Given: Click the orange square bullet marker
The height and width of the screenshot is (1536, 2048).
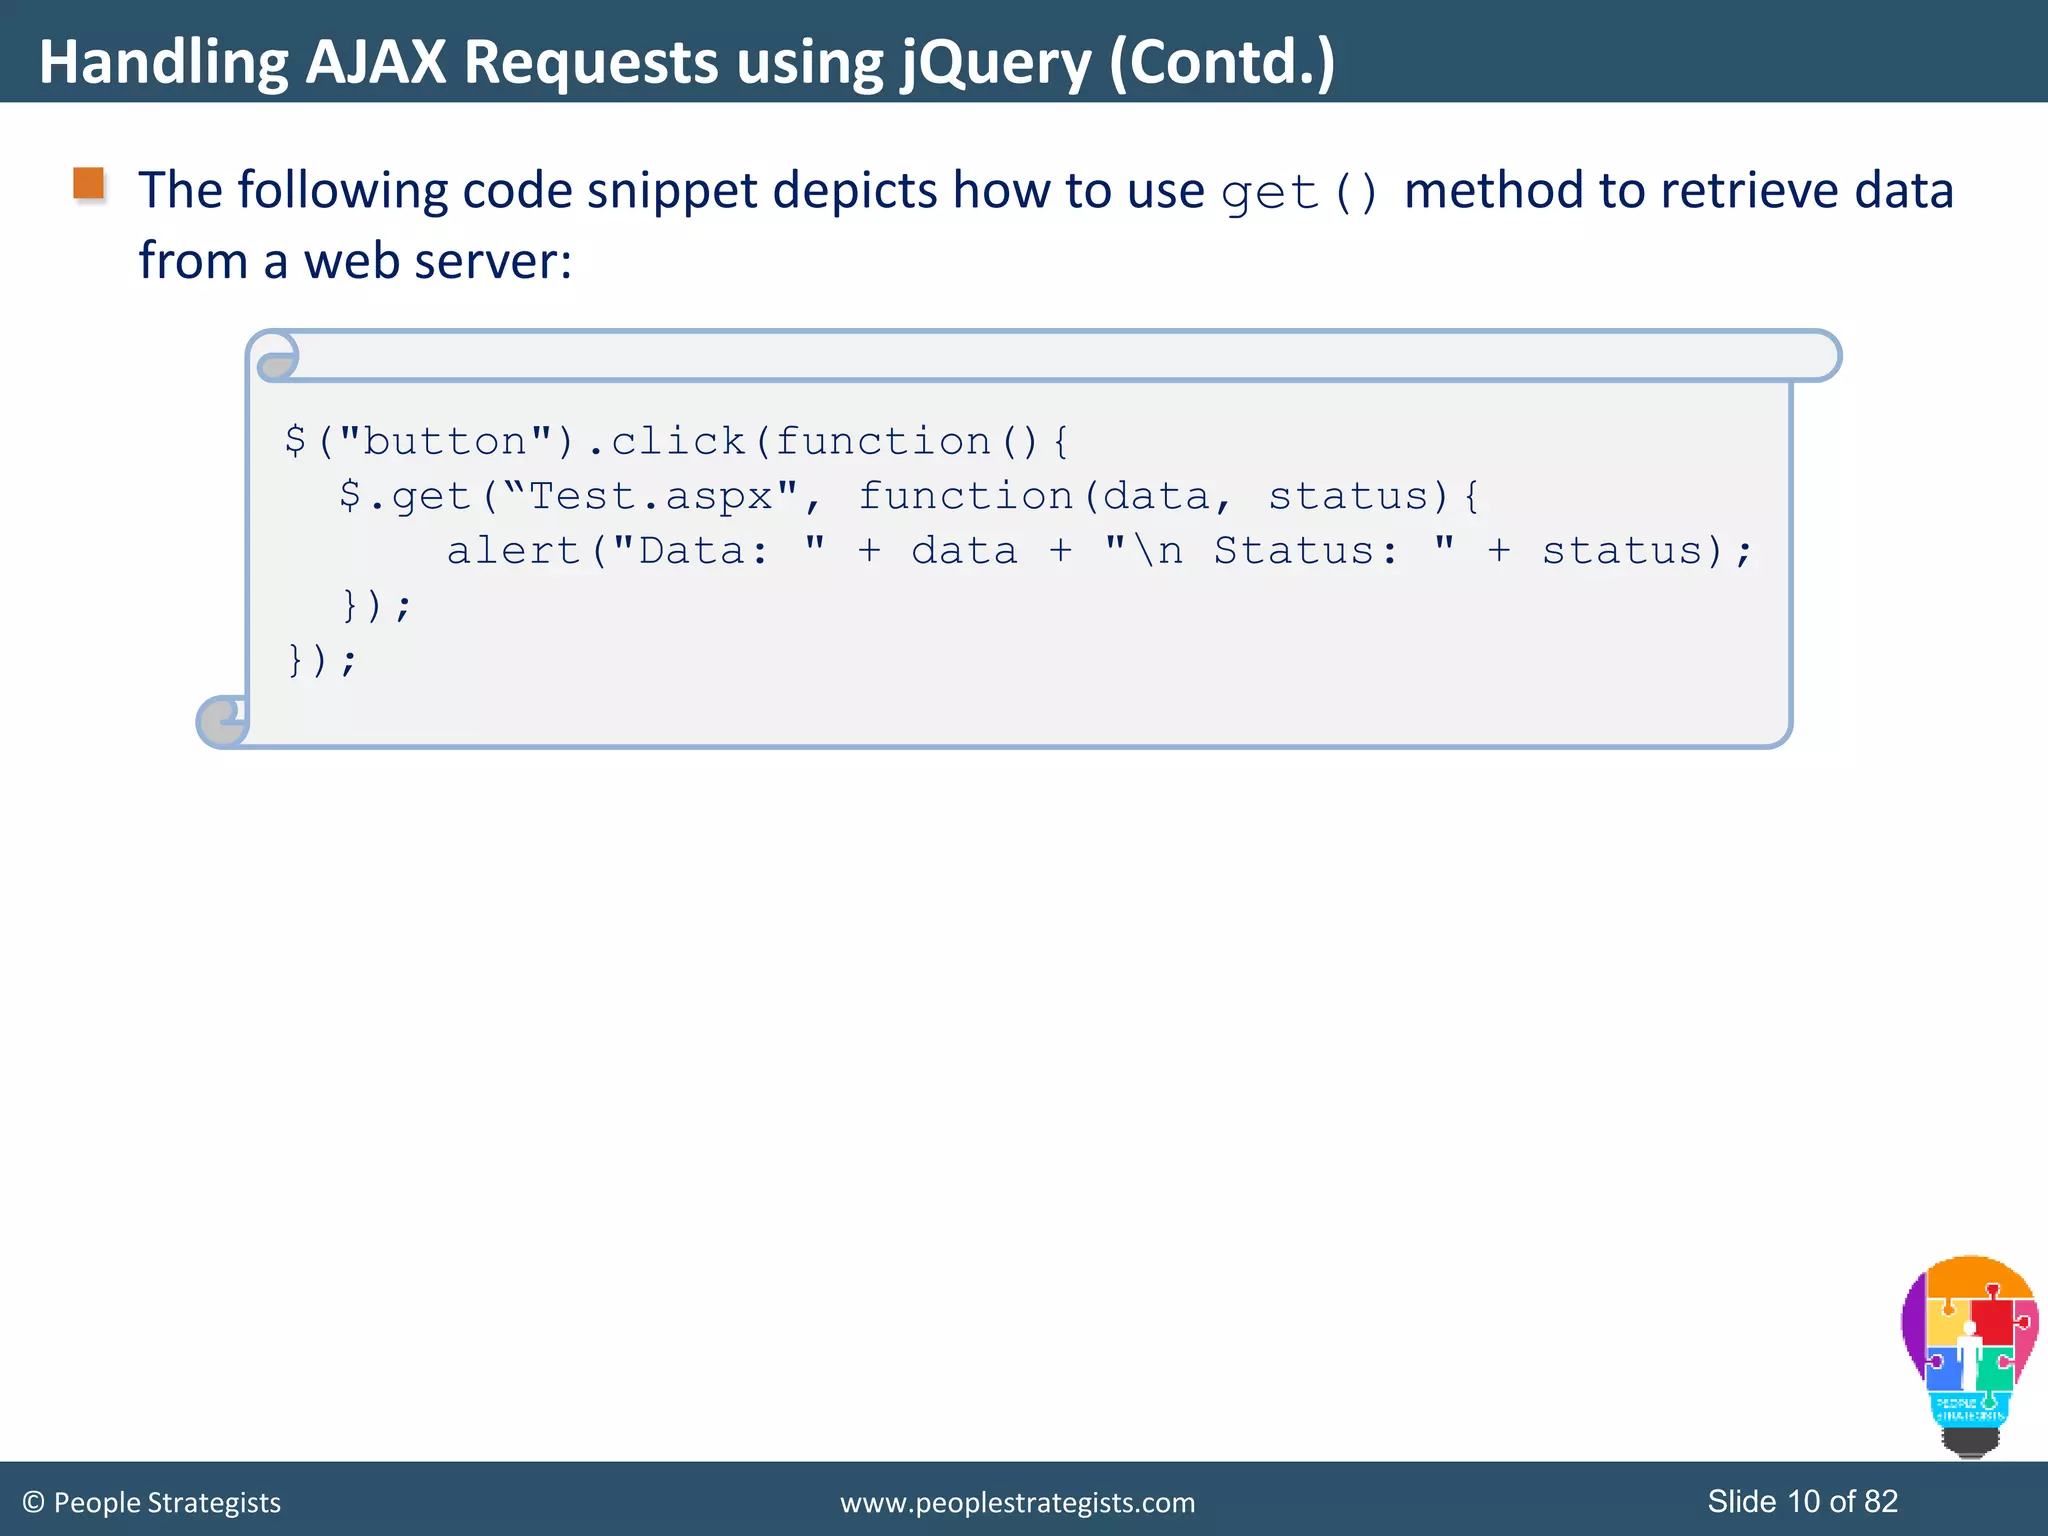Looking at the screenshot, I should pos(89,184).
